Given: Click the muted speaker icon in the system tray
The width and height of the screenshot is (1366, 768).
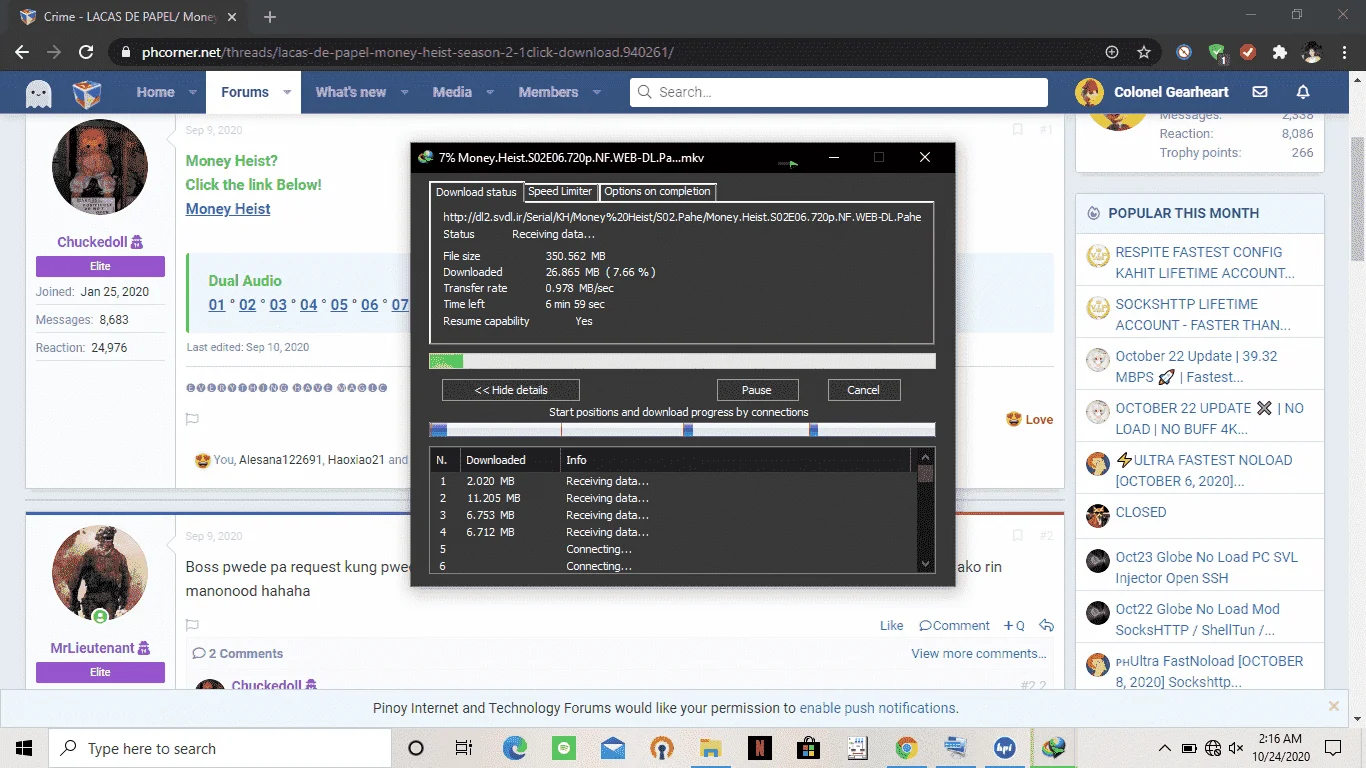Looking at the screenshot, I should pos(1236,748).
